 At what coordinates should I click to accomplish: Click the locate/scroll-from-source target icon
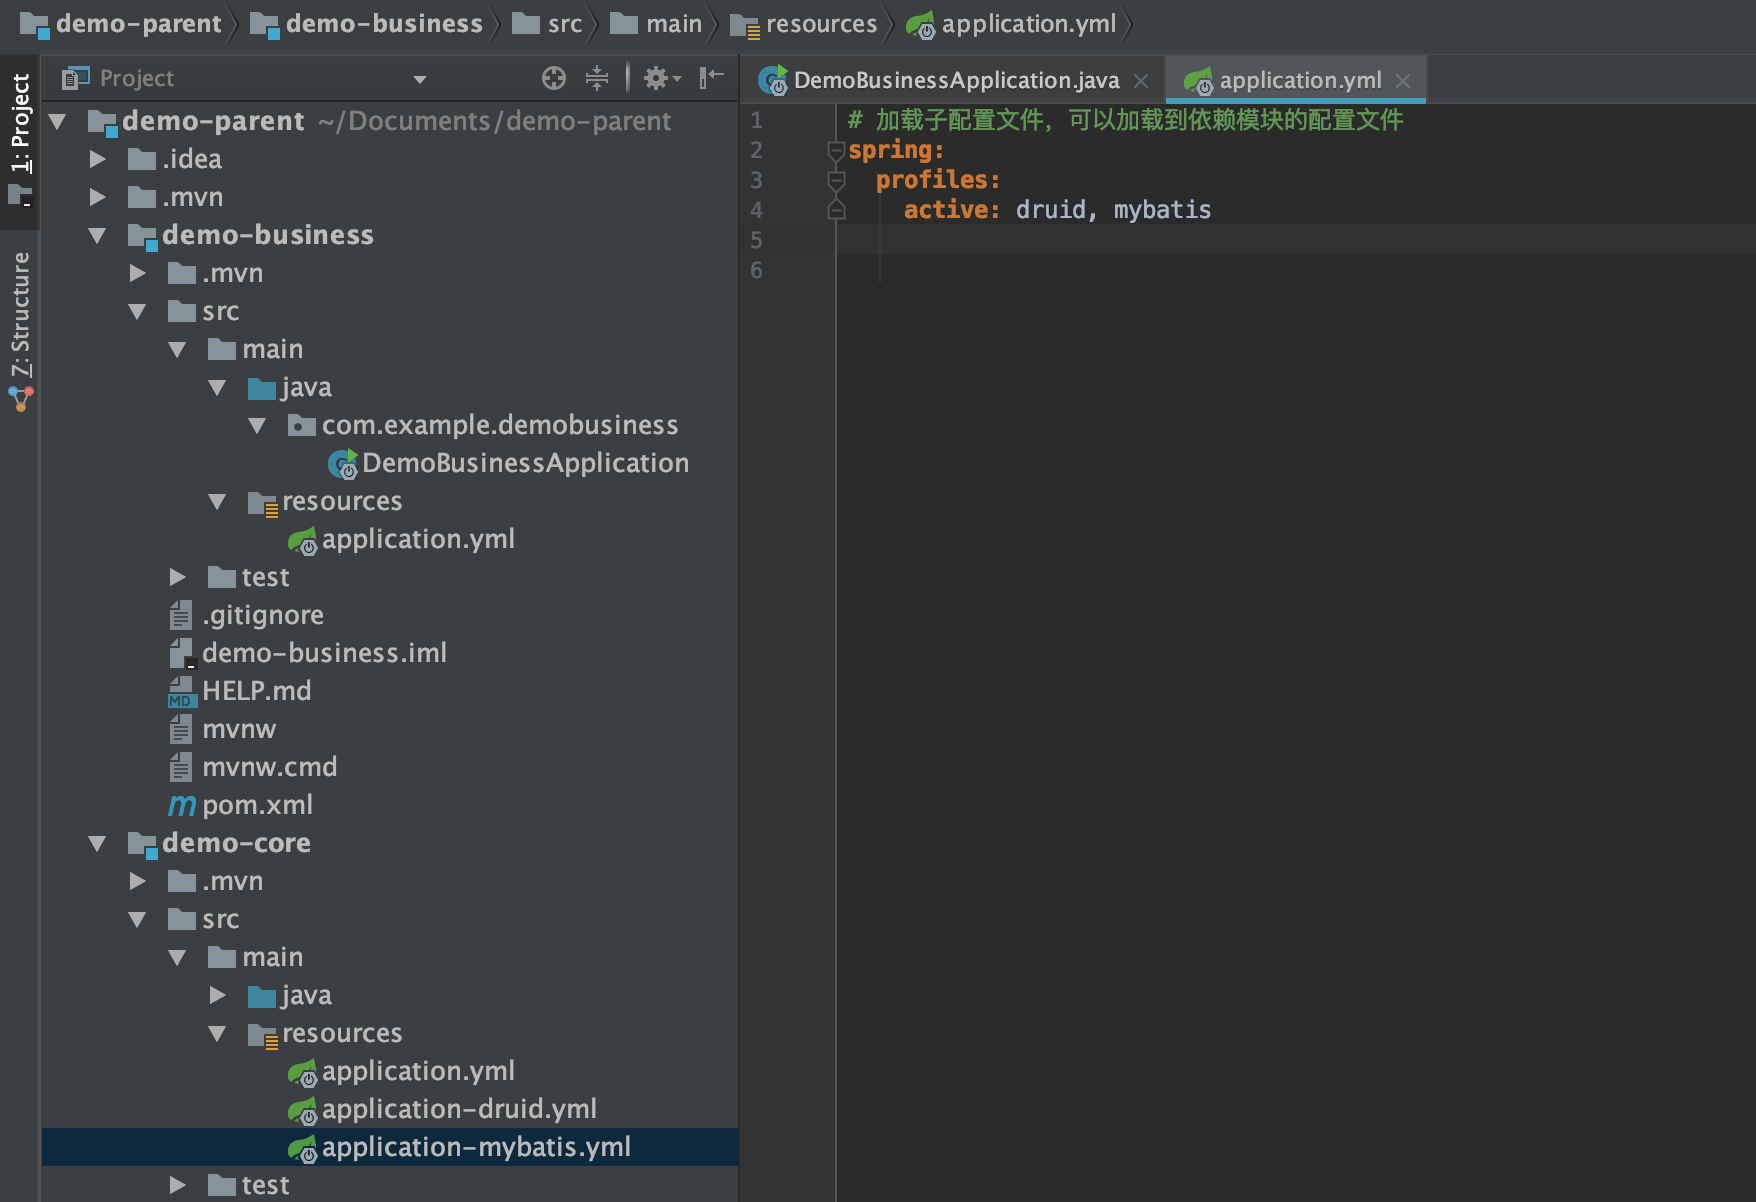[553, 78]
